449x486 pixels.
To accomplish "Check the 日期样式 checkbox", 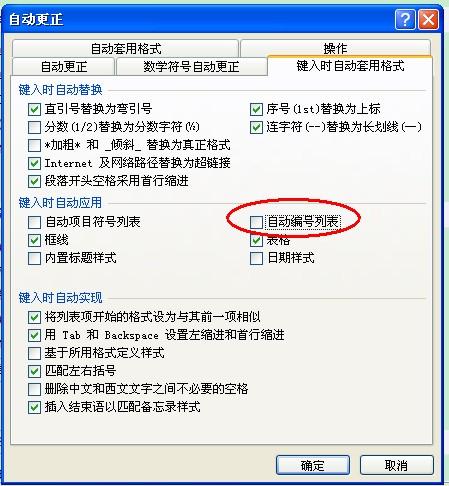I will point(256,258).
